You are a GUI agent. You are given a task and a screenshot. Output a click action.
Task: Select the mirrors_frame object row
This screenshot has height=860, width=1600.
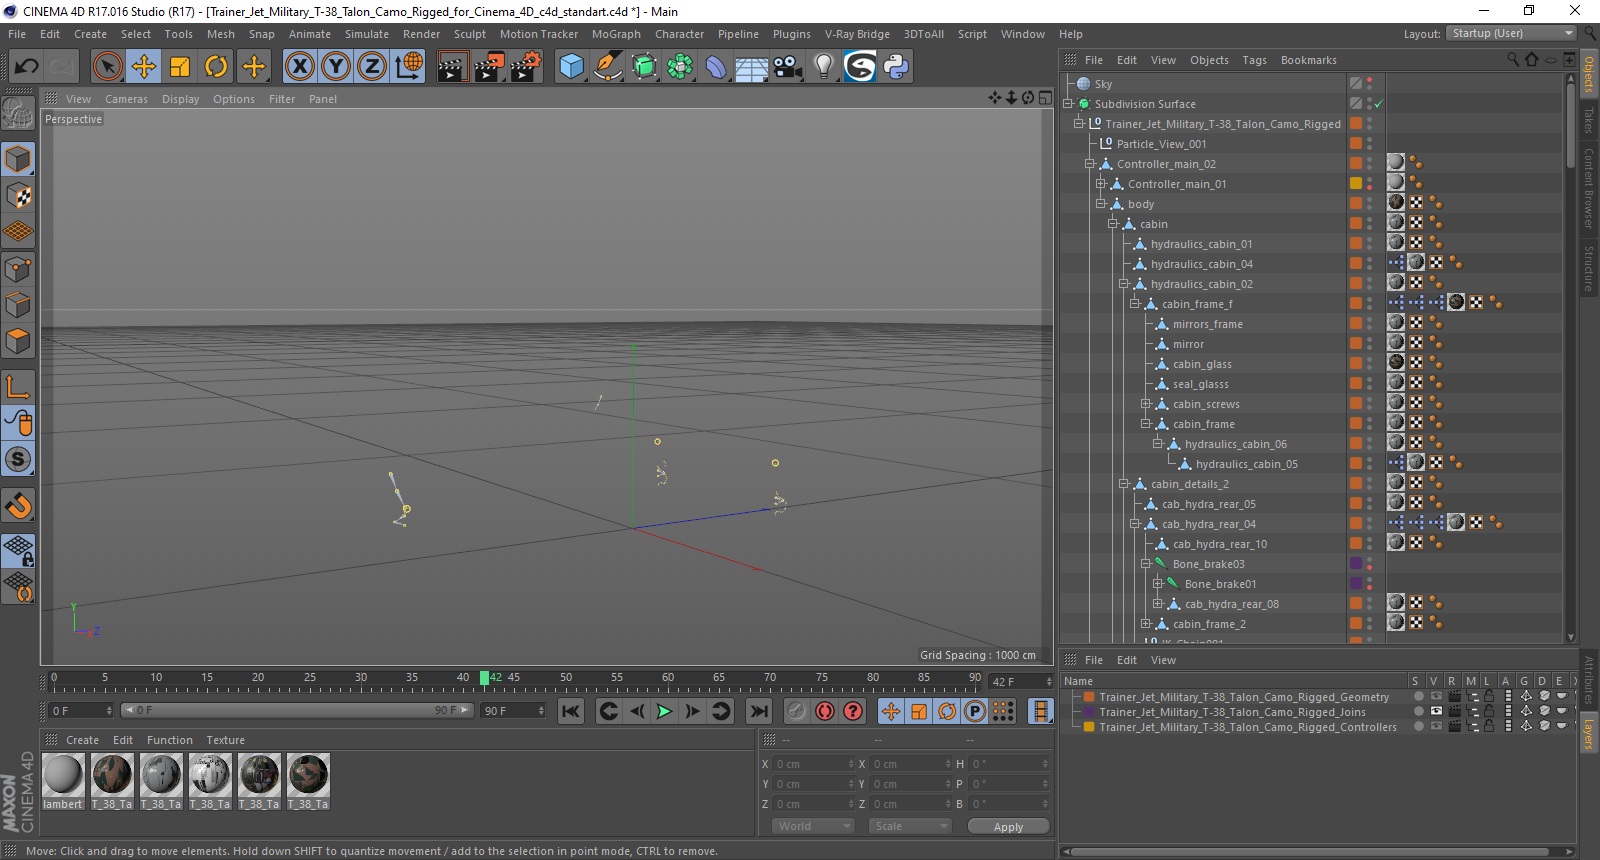pyautogui.click(x=1207, y=324)
